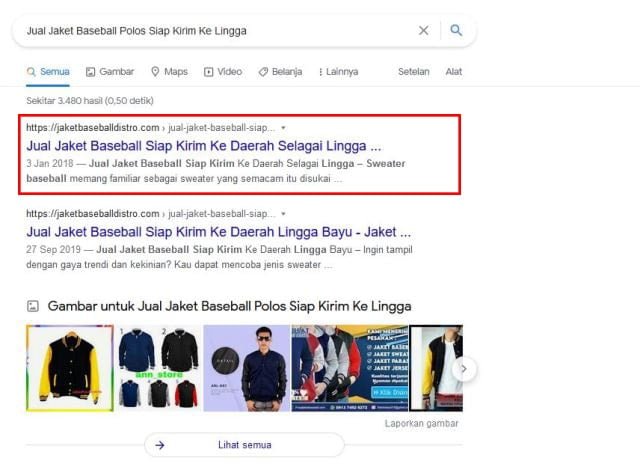Viewport: 640px width, 464px height.
Task: Open the Gambar images tab
Action: coord(110,72)
